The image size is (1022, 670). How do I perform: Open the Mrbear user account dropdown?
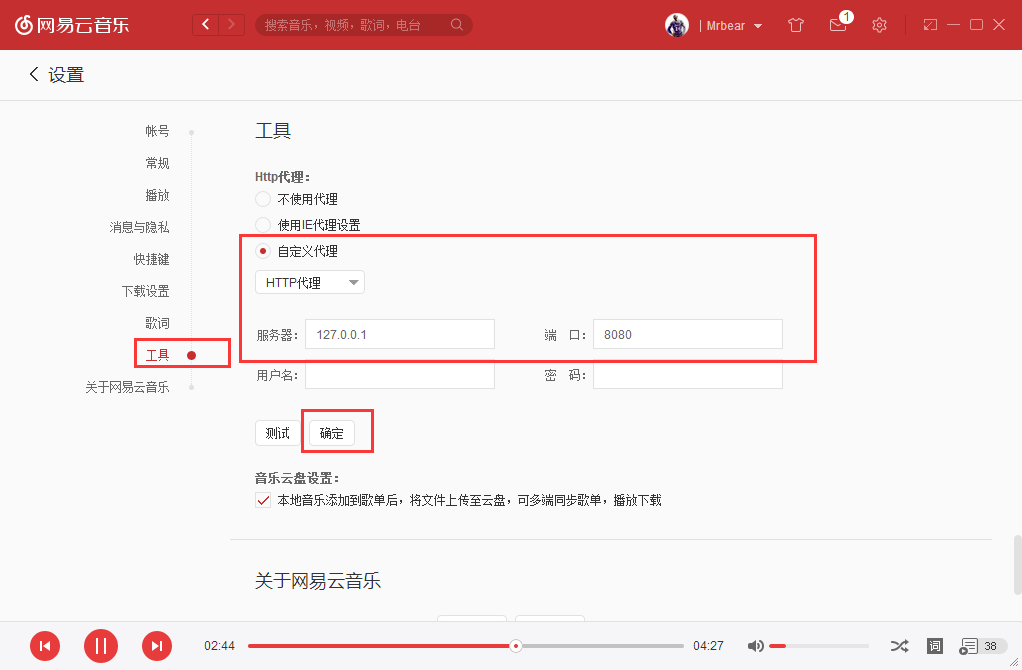tap(735, 25)
